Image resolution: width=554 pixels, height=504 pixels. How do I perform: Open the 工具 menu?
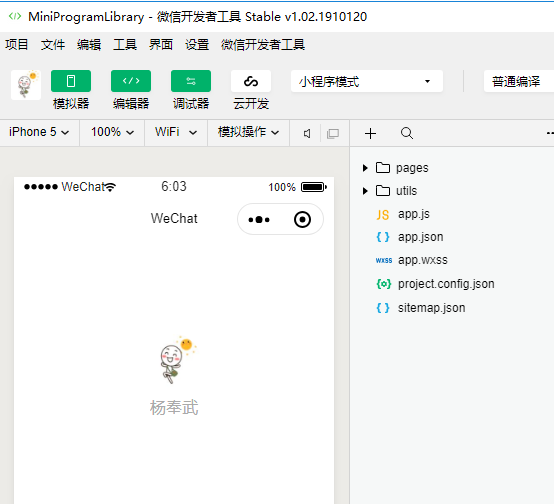(125, 45)
